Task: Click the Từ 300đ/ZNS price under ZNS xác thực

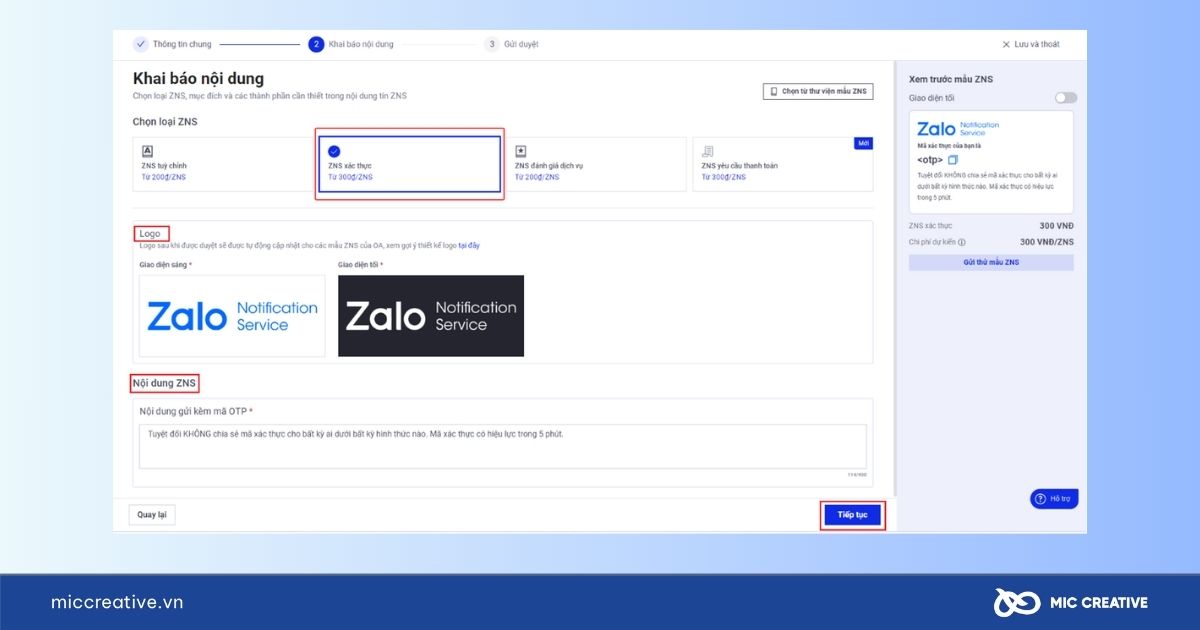Action: pos(350,177)
